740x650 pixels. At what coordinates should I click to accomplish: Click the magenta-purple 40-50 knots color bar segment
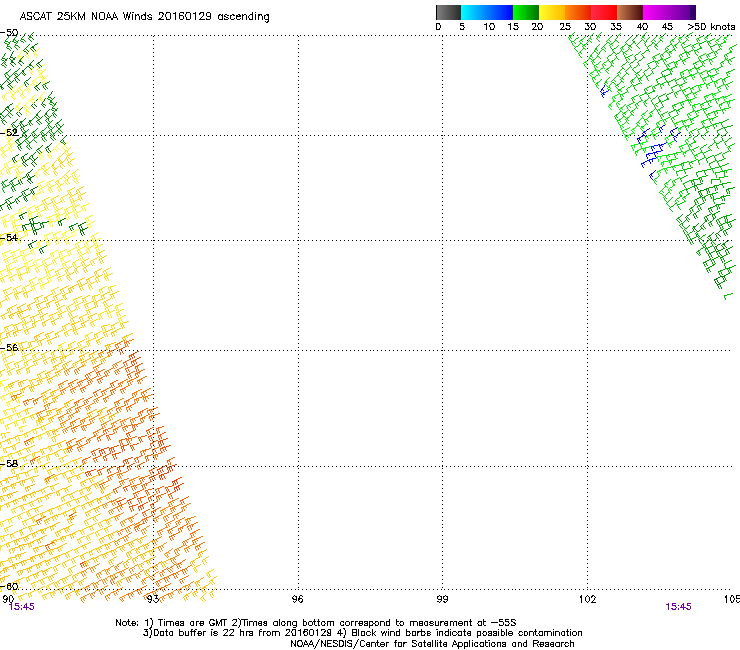[669, 12]
